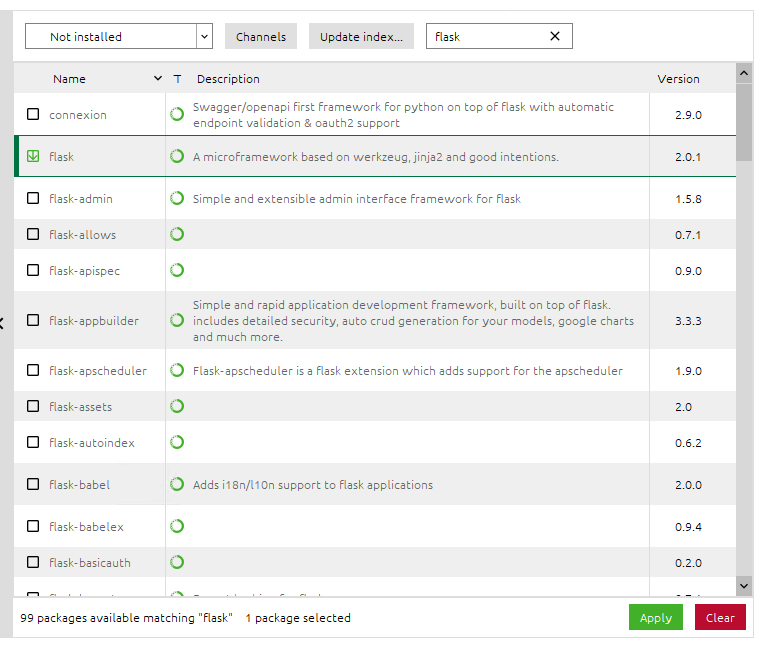764x654 pixels.
Task: Click the type icon for flask-assets
Action: tap(177, 406)
